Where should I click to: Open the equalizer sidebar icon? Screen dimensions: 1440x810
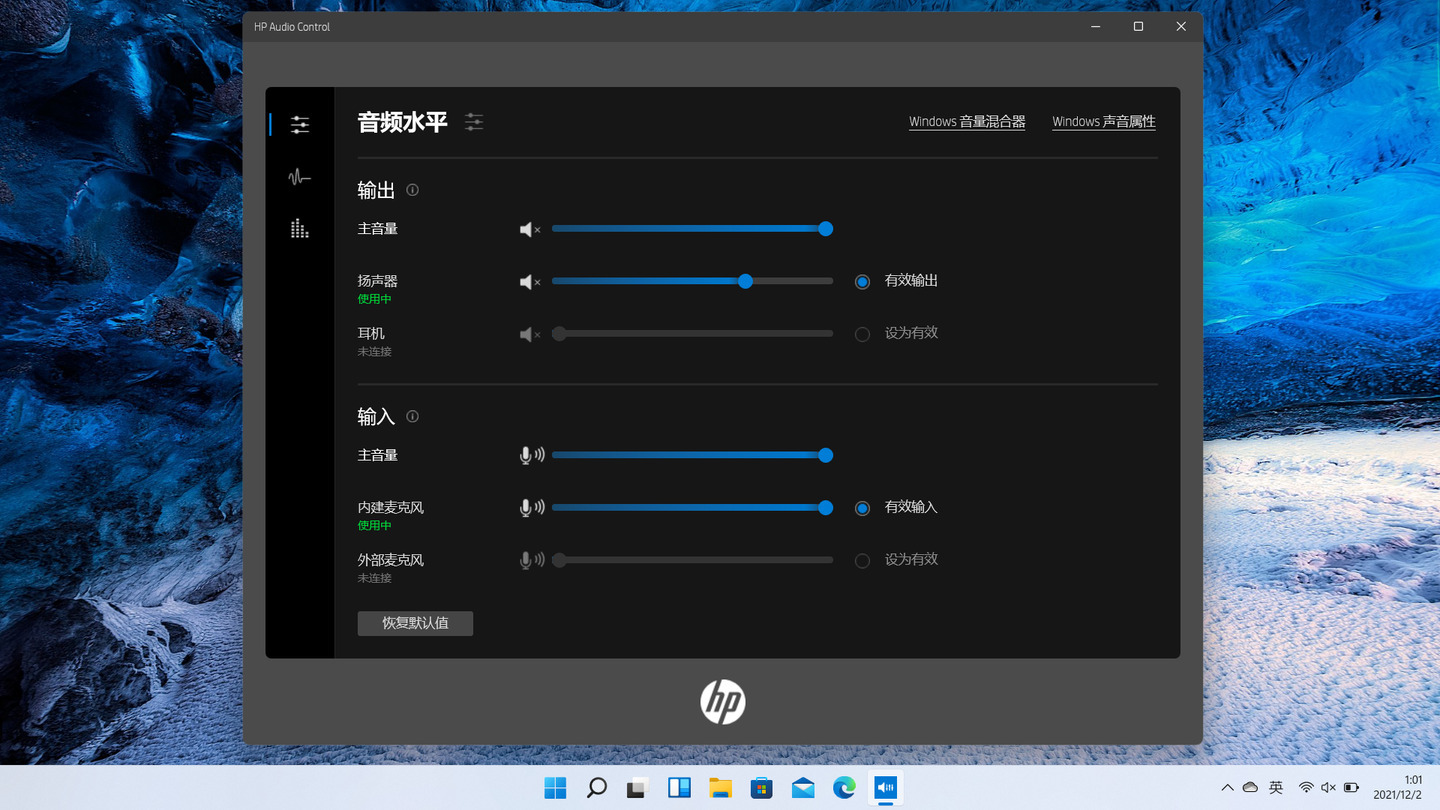pyautogui.click(x=299, y=229)
